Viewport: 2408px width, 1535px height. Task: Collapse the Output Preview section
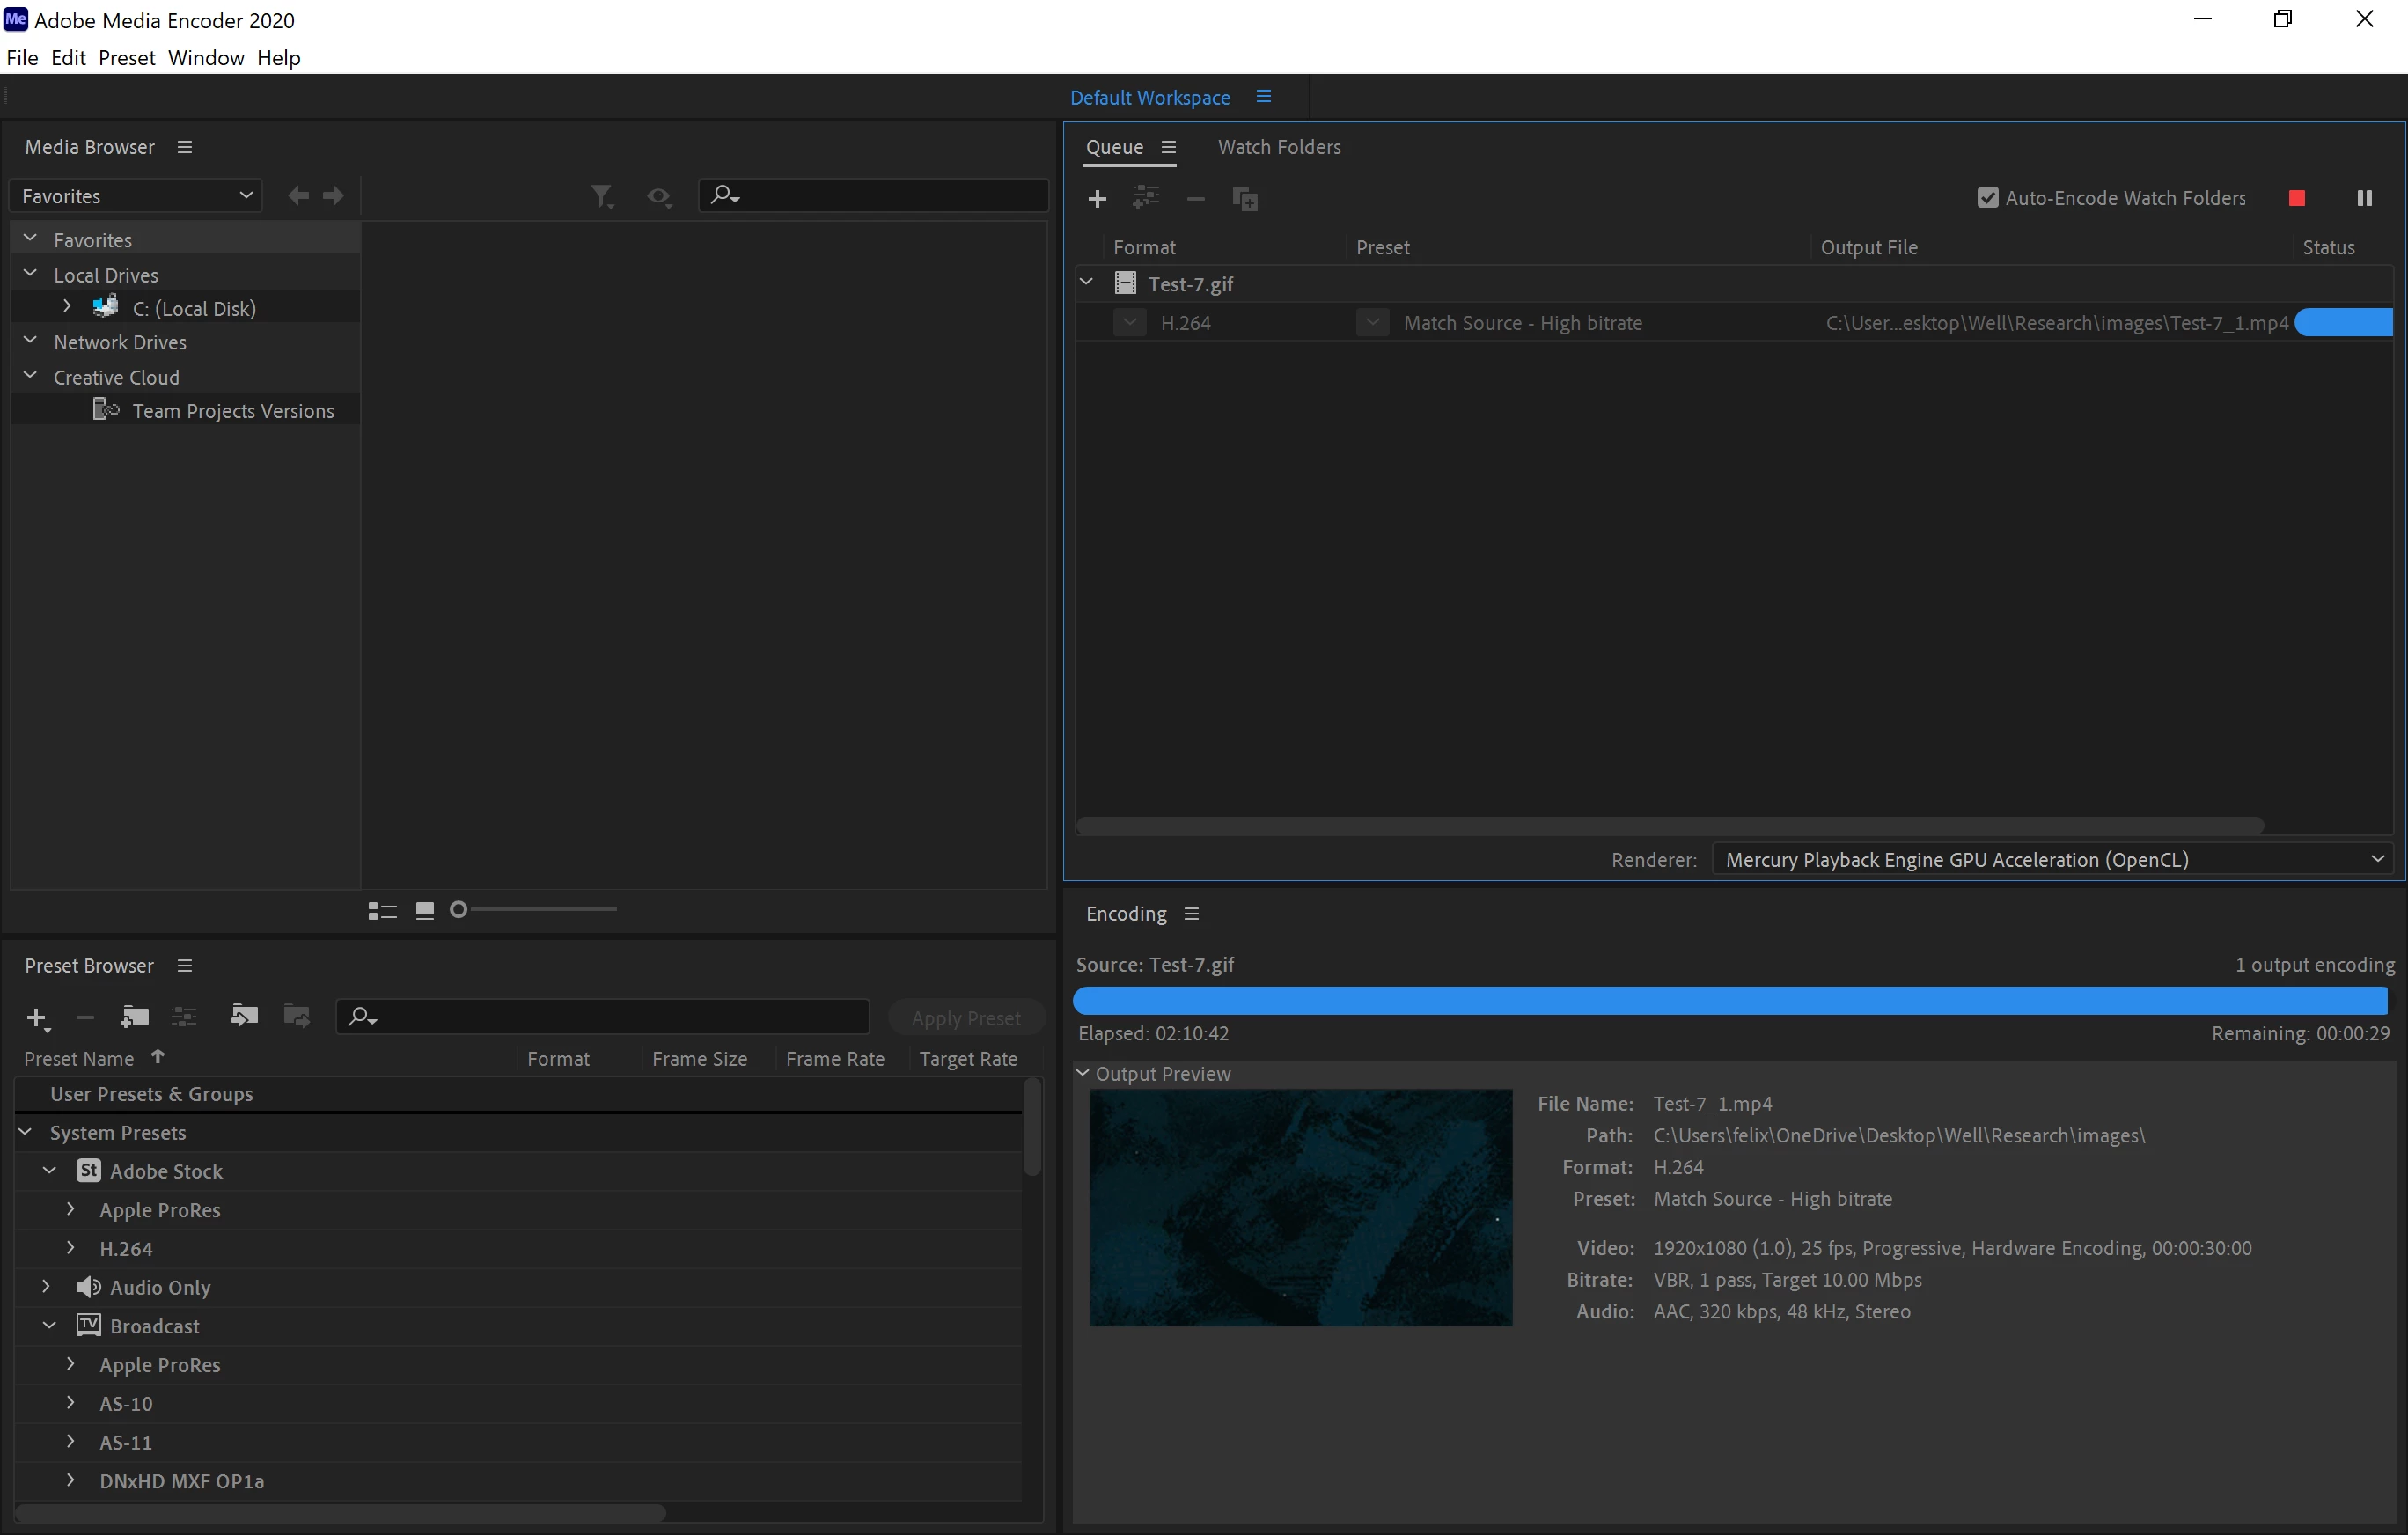click(1082, 1072)
